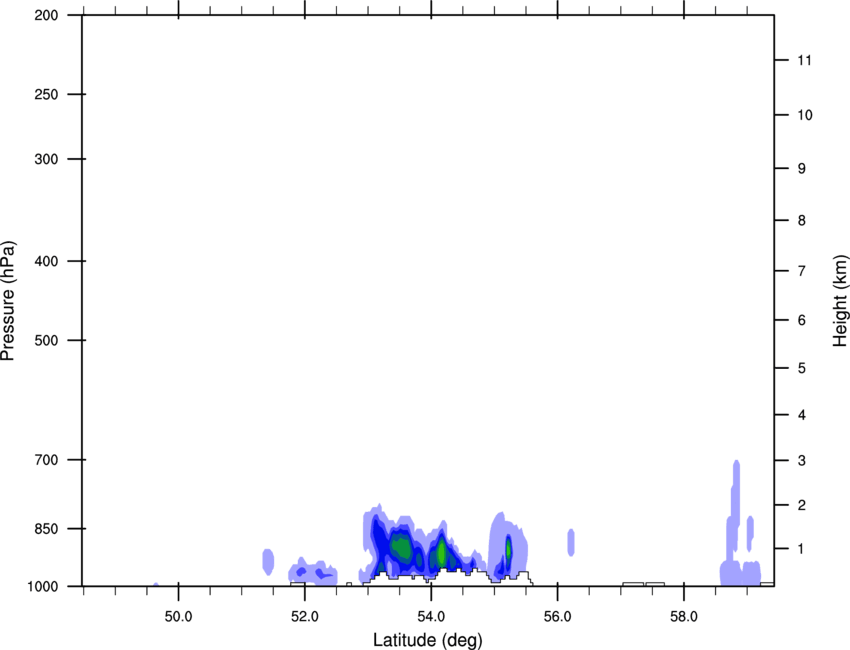Click the light-blue blob near 51.4 latitude
Image resolution: width=850 pixels, height=650 pixels.
[x=268, y=562]
